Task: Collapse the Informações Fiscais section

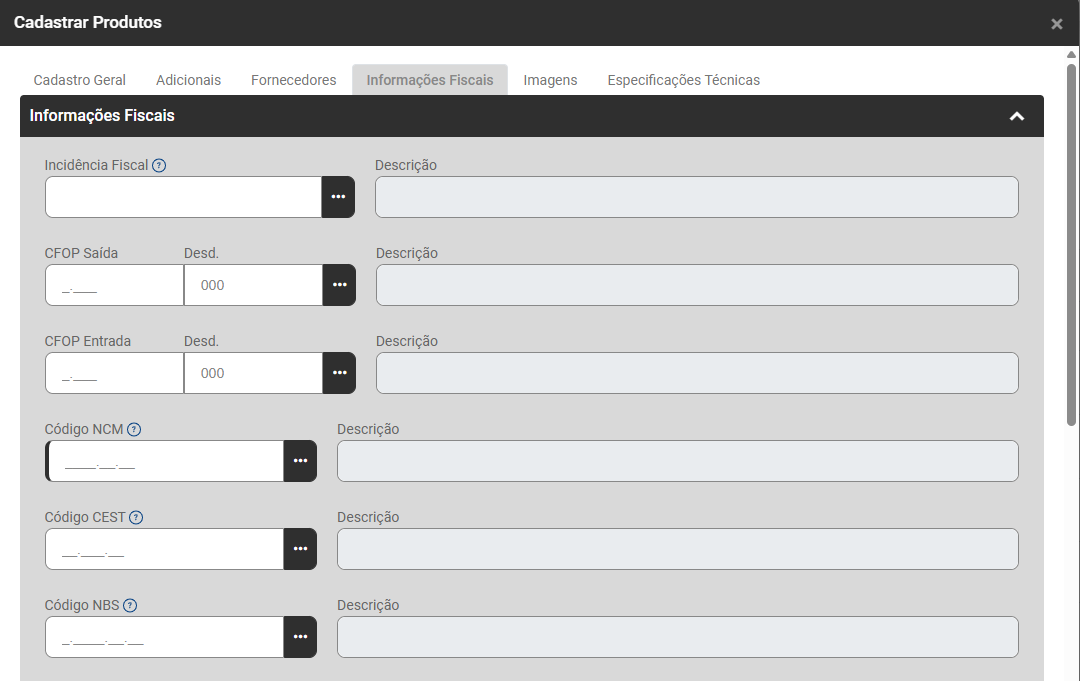Action: click(1017, 116)
